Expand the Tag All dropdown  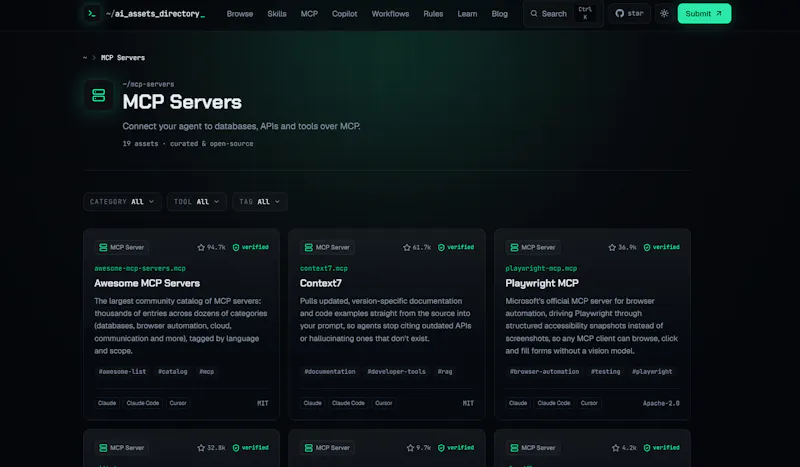[x=260, y=202]
